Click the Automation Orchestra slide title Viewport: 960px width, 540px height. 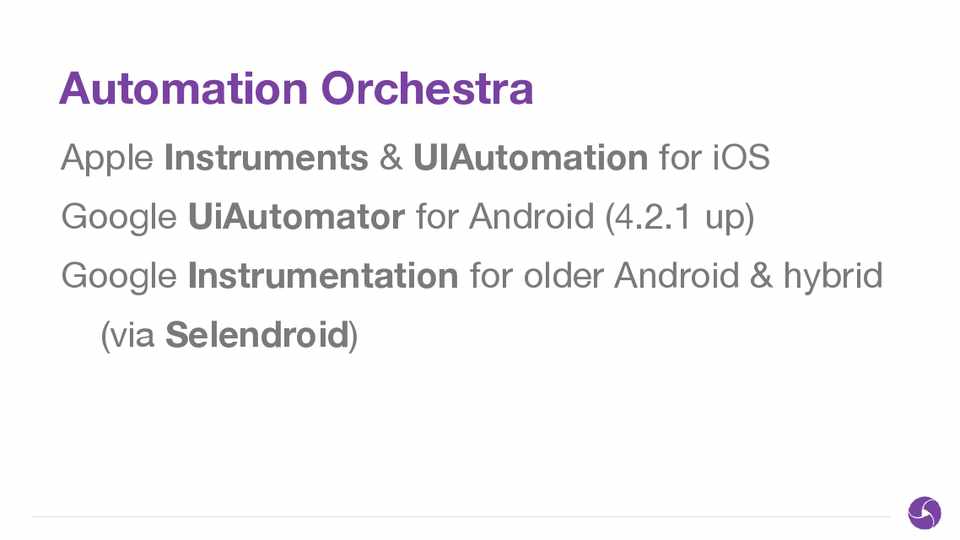(296, 89)
